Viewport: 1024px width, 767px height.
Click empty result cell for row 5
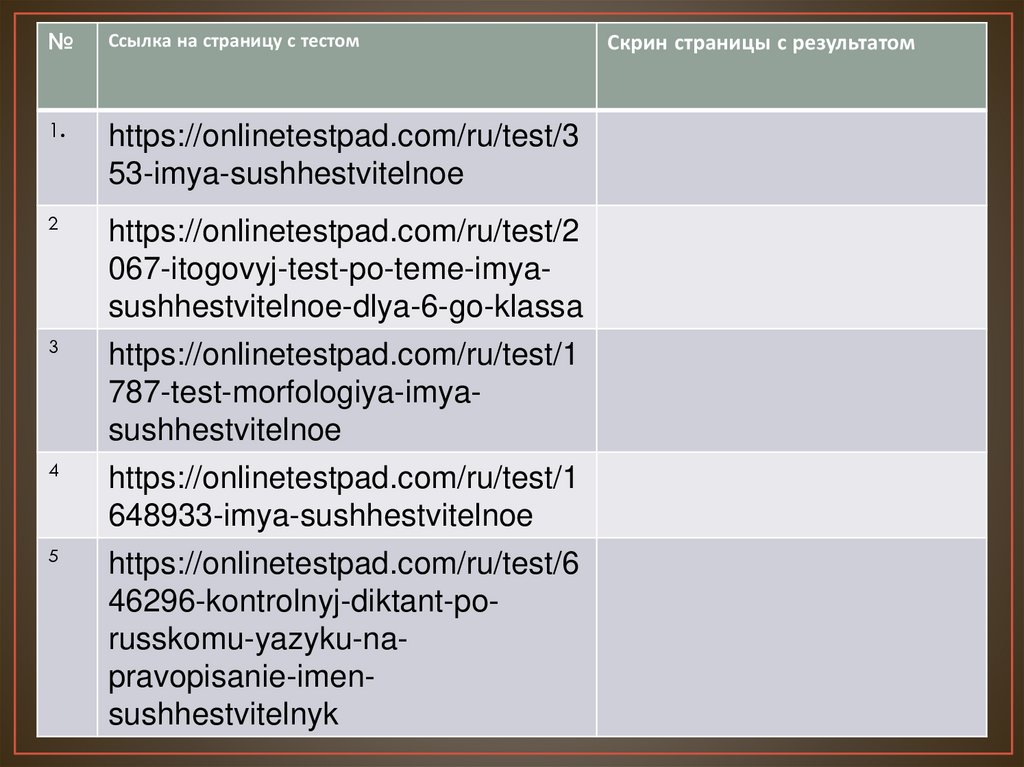coord(792,637)
